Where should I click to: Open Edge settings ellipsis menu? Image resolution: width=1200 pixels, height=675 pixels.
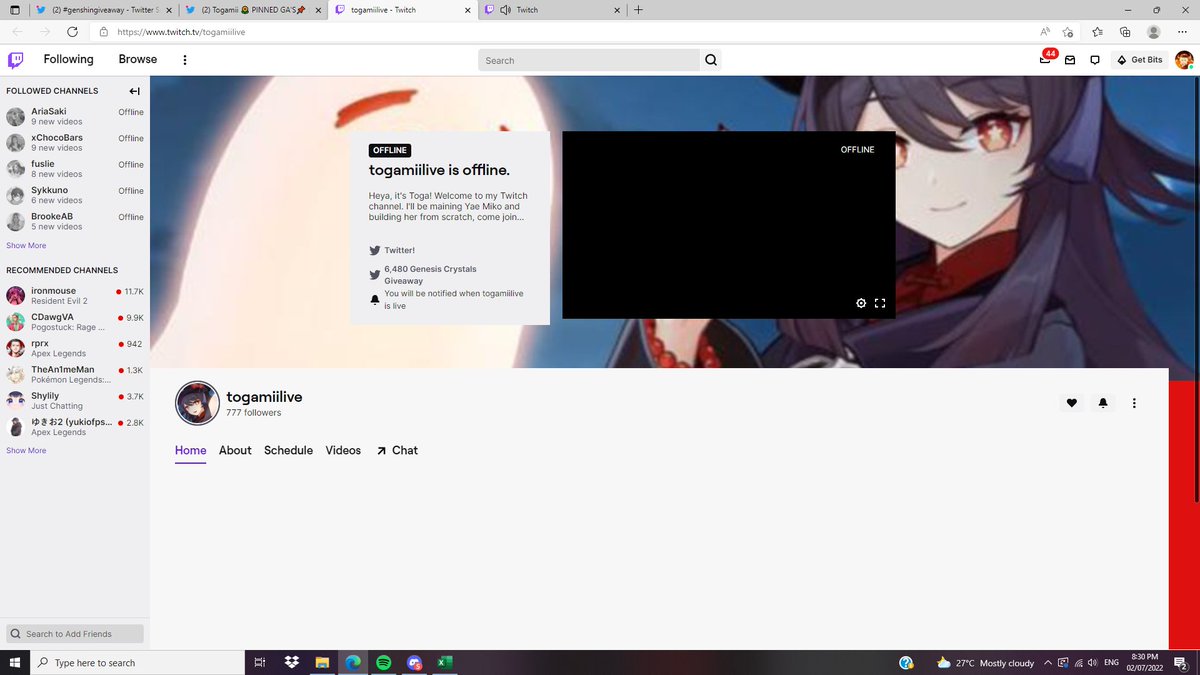(x=1182, y=32)
